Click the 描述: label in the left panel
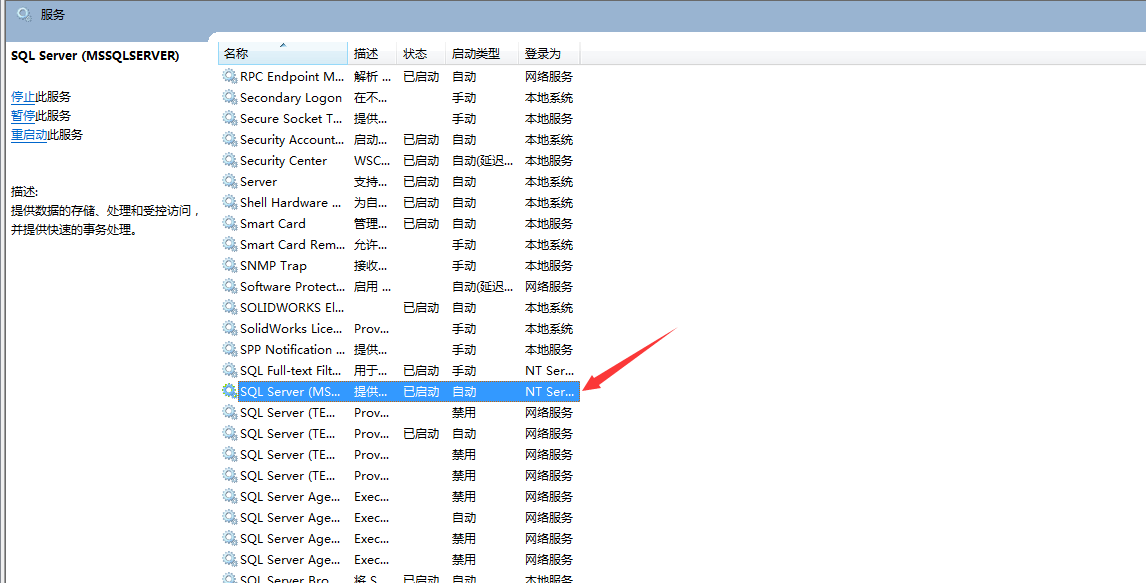 [24, 191]
